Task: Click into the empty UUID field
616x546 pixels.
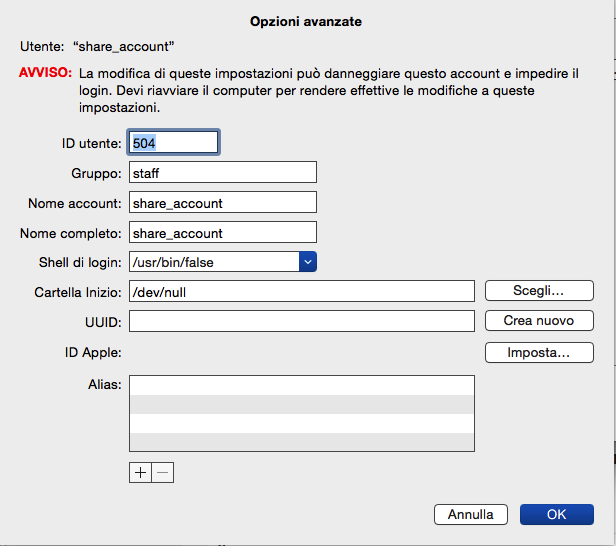Action: pos(302,321)
